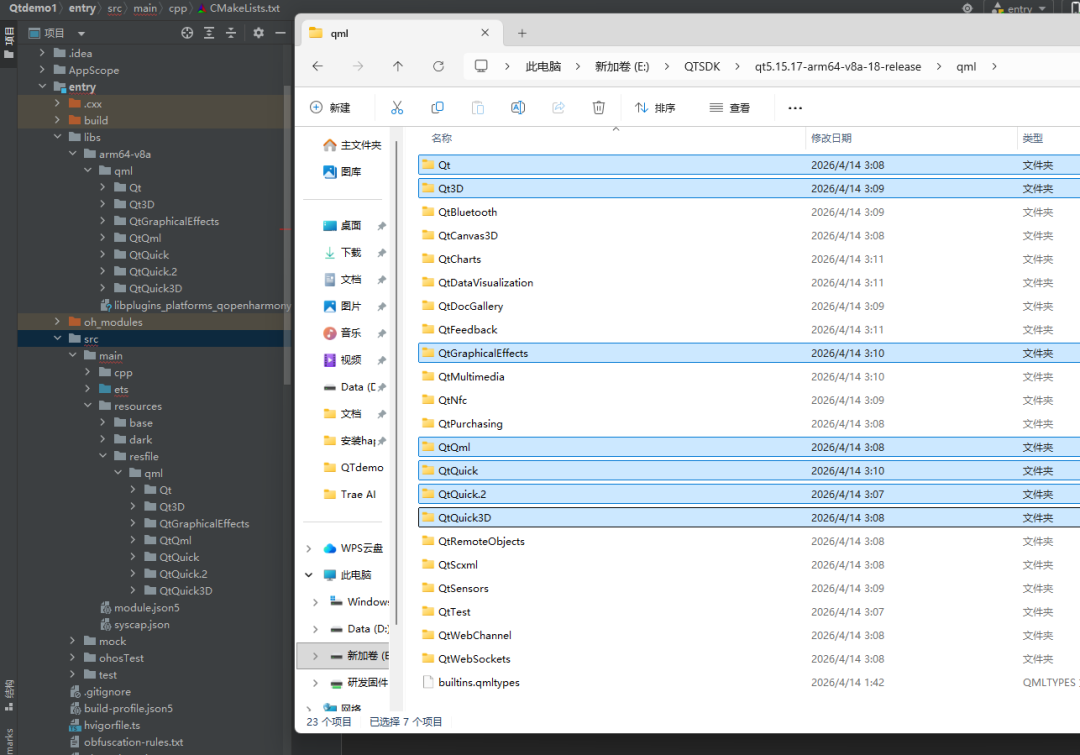This screenshot has width=1080, height=755.
Task: Sort by the Type column header
Action: (1032, 138)
